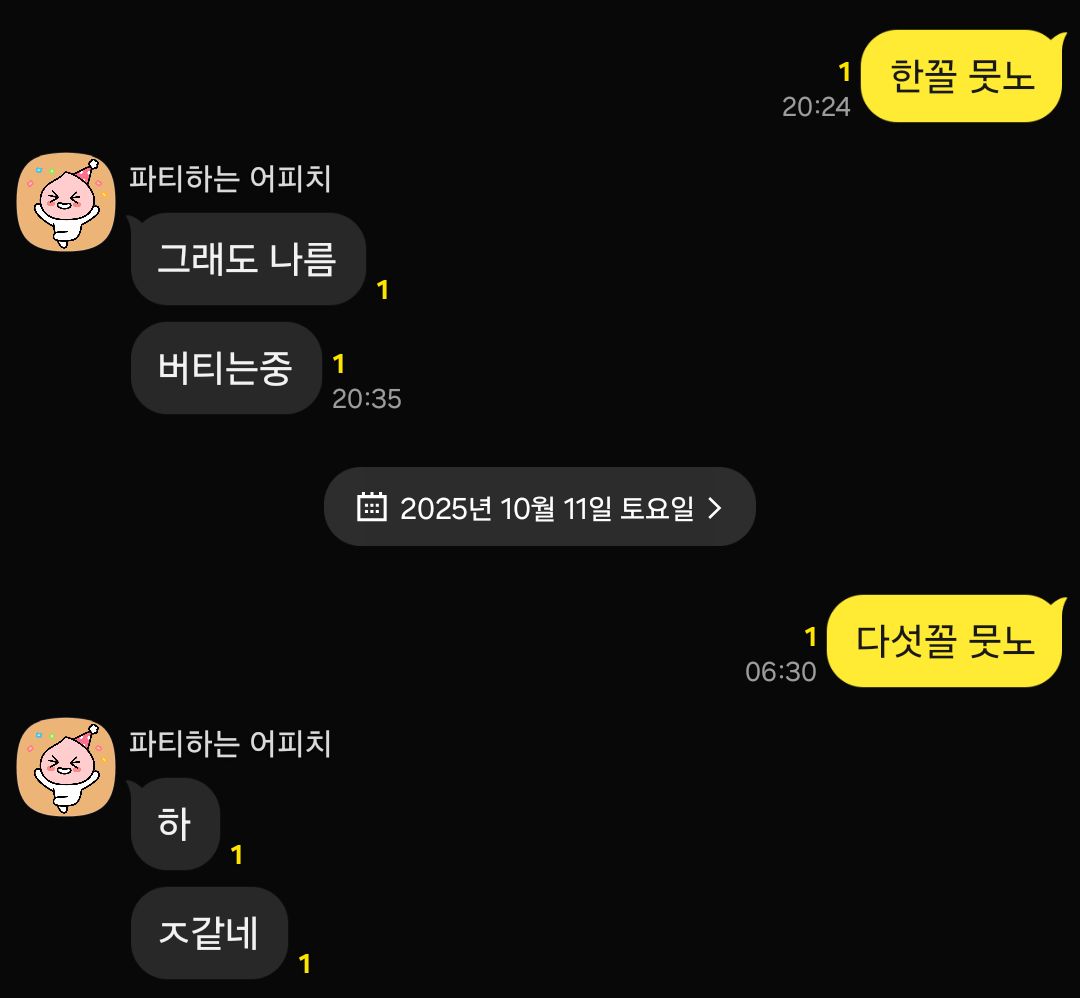Viewport: 1080px width, 998px height.
Task: Click the 06:30 timestamp
Action: click(780, 672)
